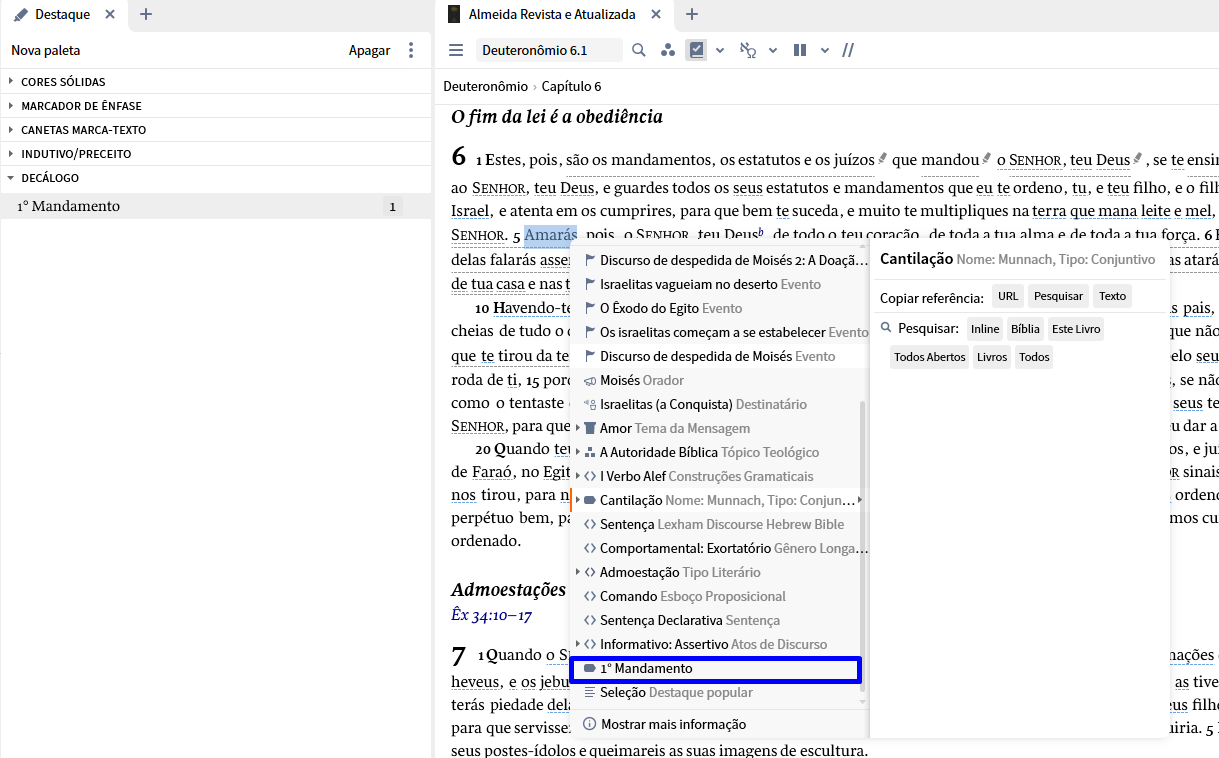
Task: Expand I Verbo Alef entry
Action: click(577, 476)
